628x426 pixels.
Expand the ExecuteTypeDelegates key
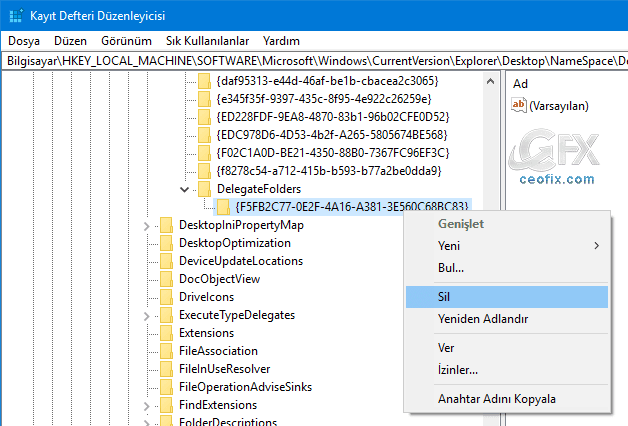pyautogui.click(x=147, y=316)
